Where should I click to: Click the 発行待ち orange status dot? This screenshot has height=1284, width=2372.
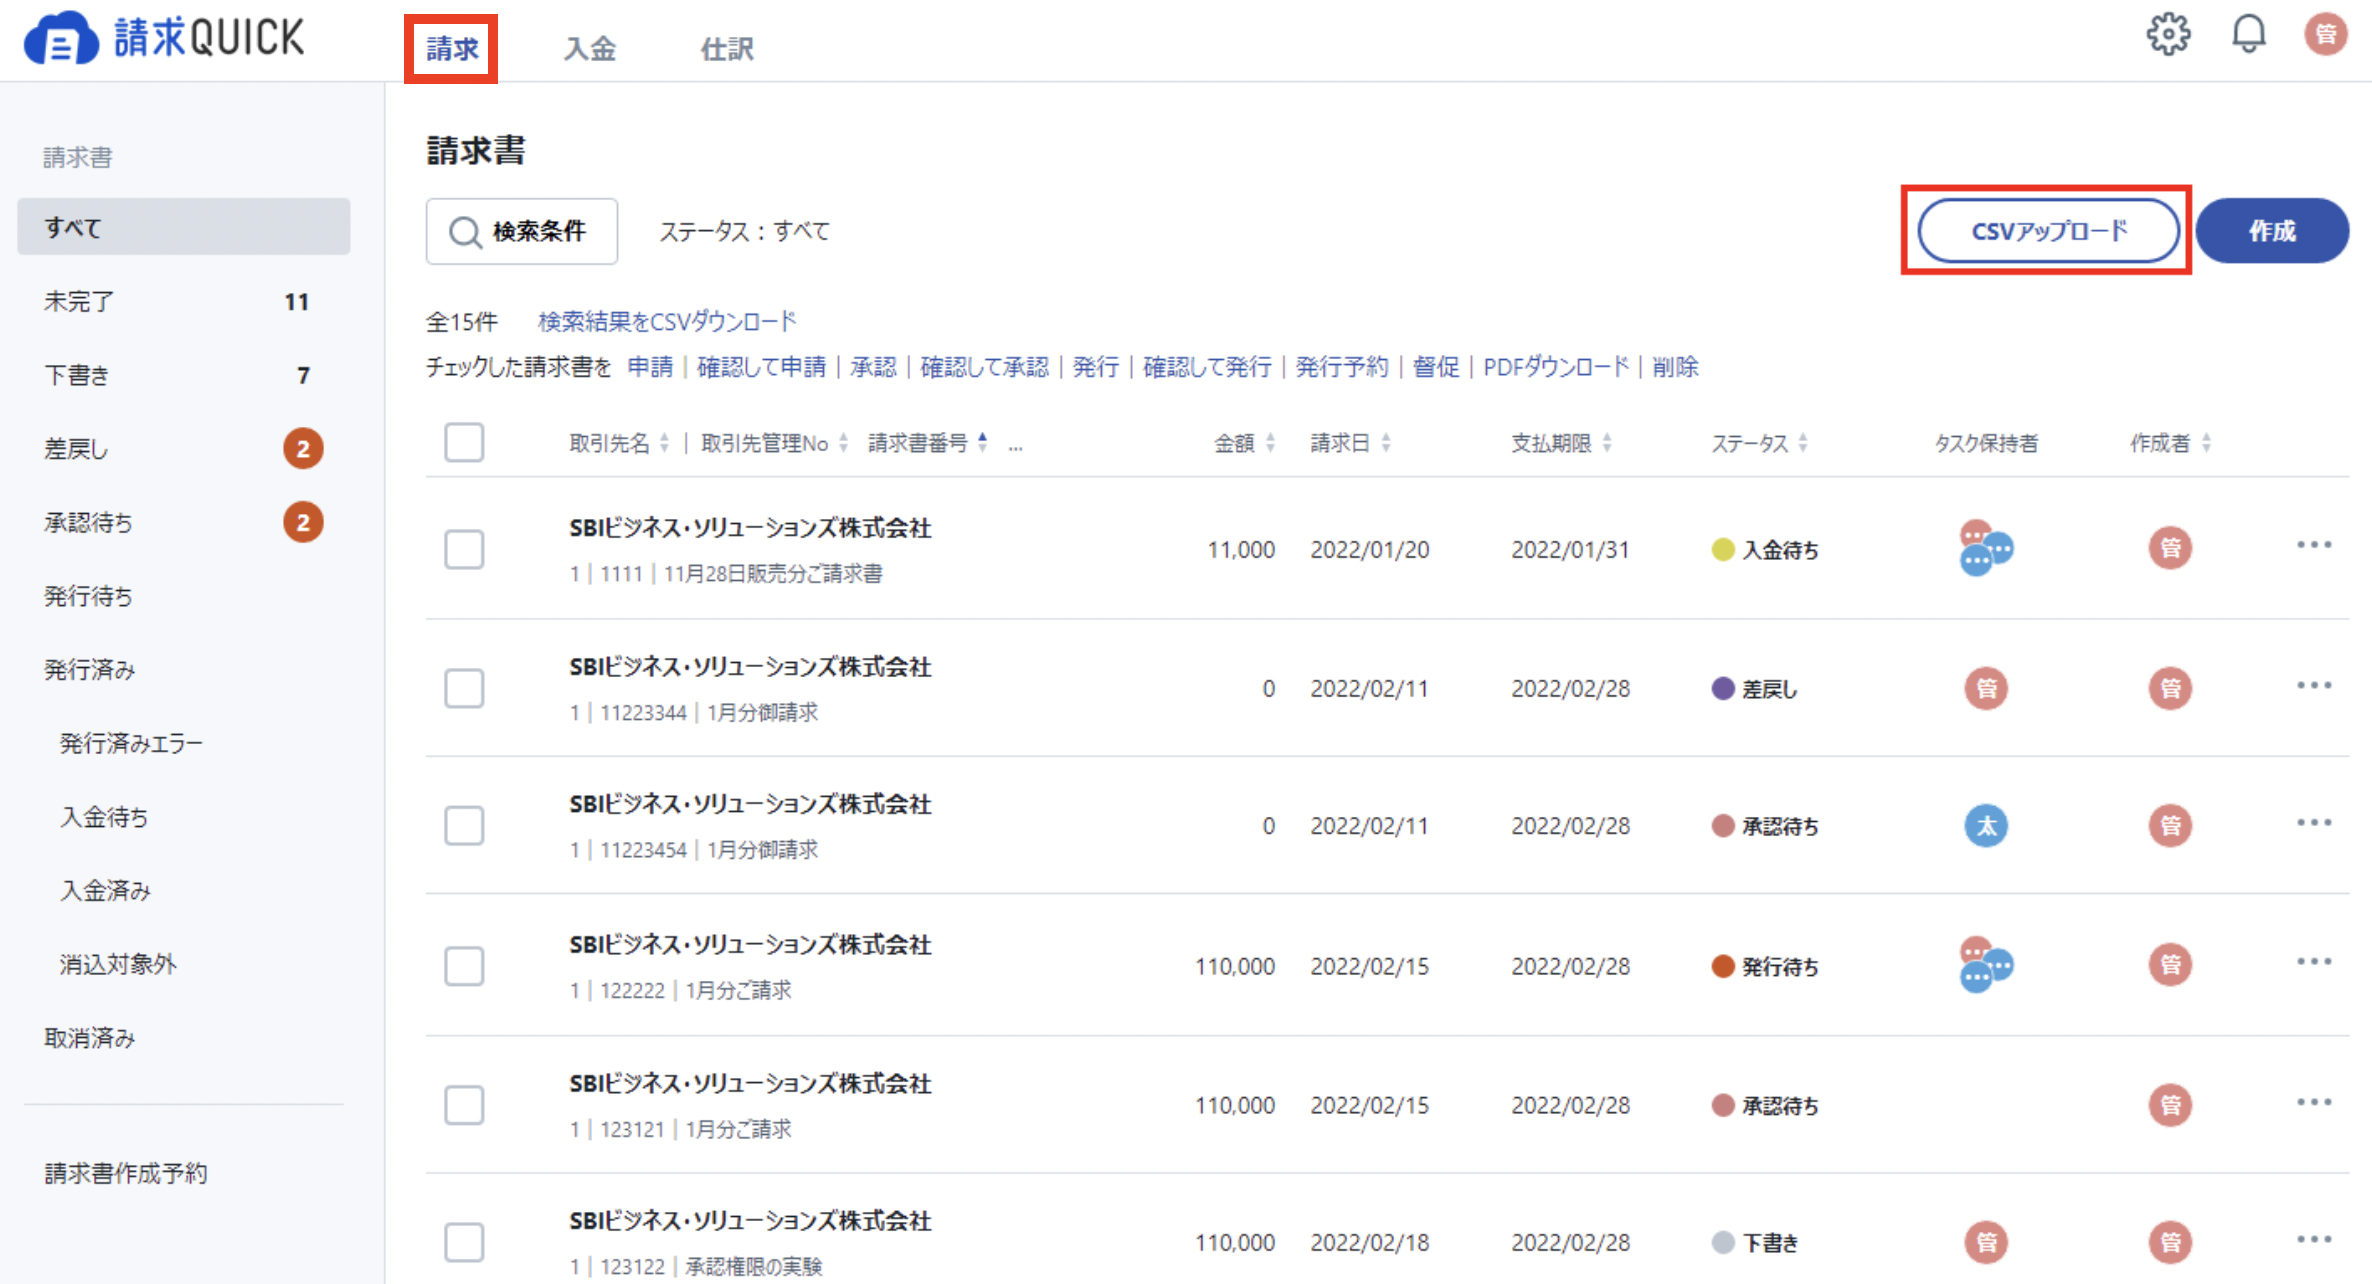pos(1722,966)
